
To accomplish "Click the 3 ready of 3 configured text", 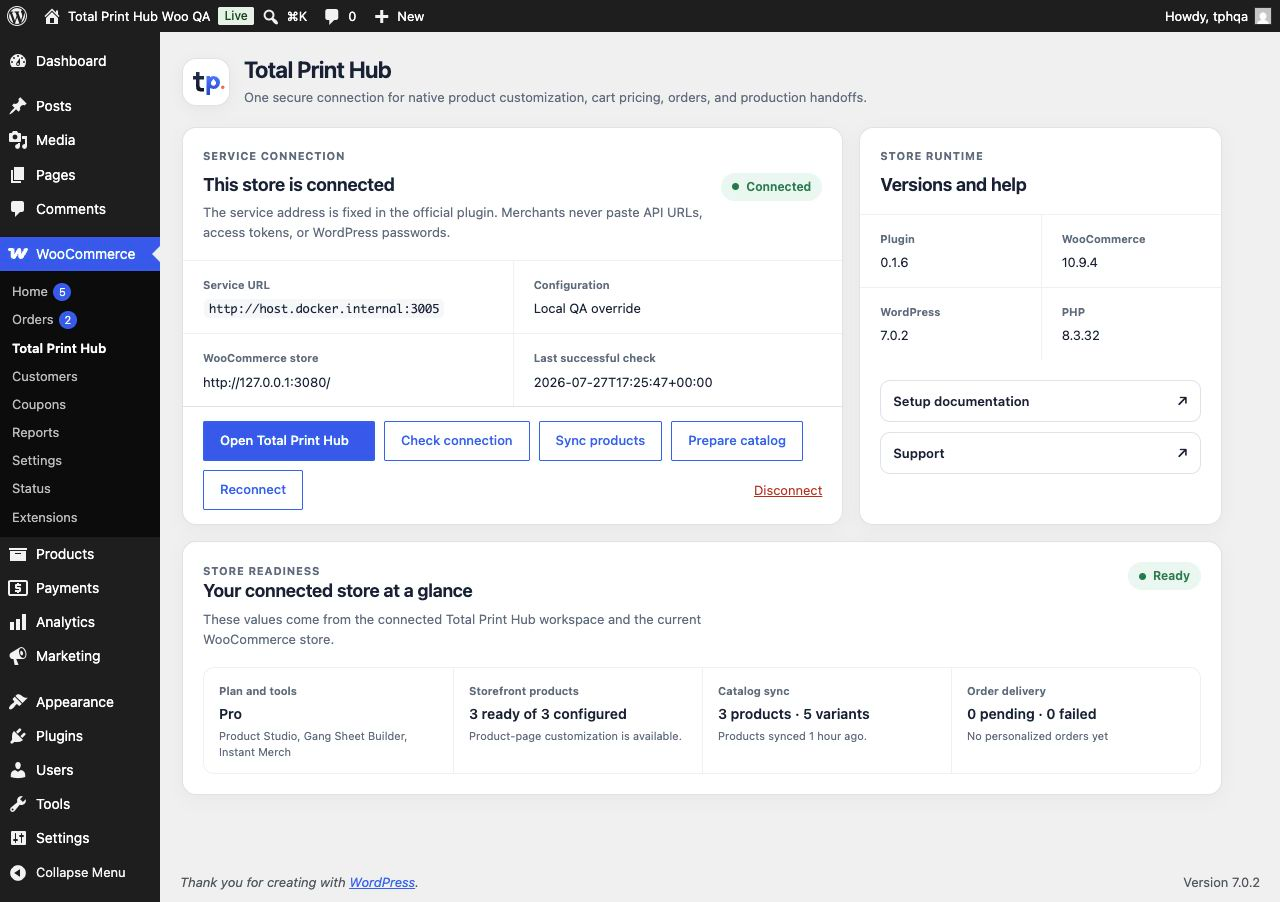I will pyautogui.click(x=548, y=714).
